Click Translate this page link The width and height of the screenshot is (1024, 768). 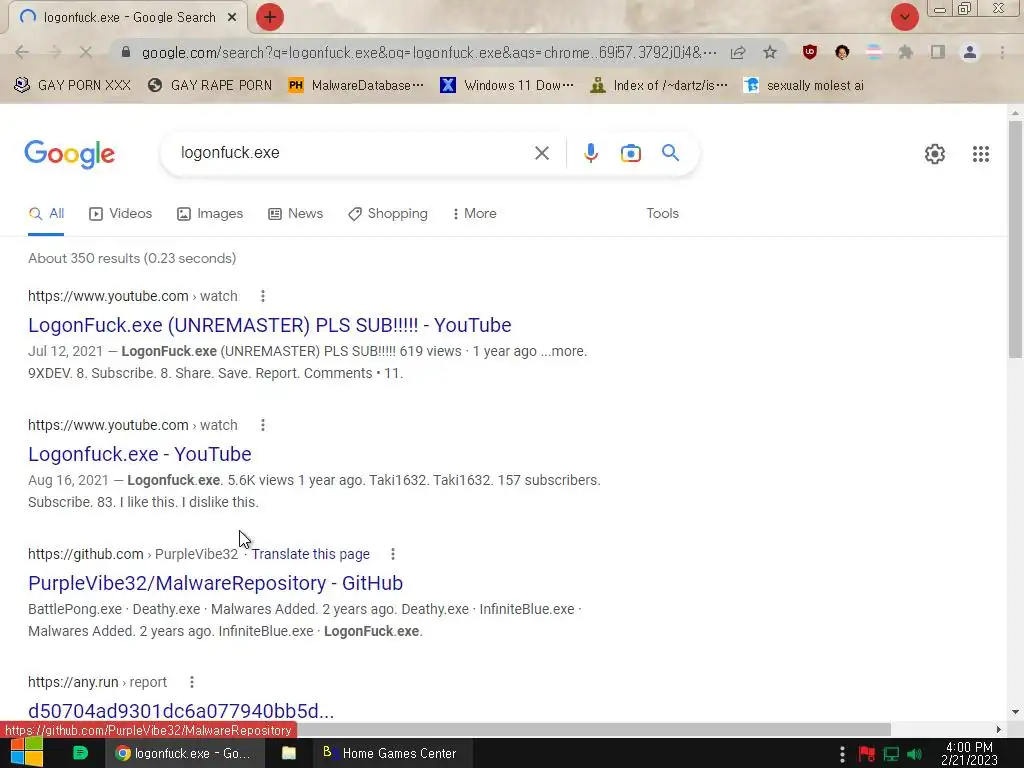coord(311,554)
